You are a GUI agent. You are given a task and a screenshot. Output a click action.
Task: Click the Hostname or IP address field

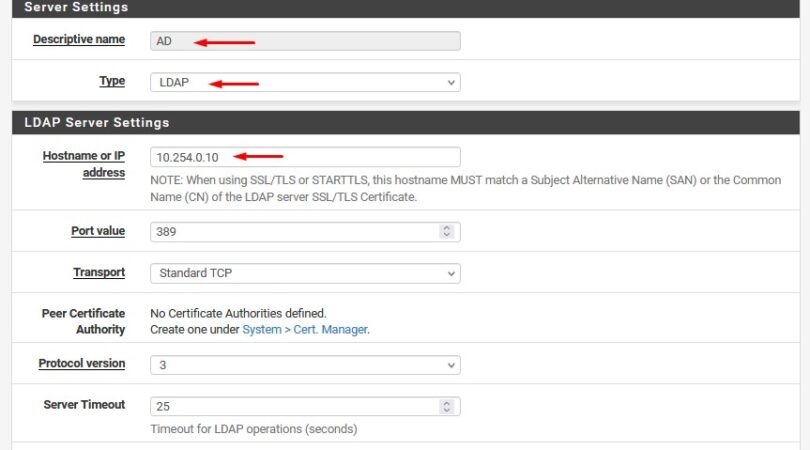click(305, 157)
